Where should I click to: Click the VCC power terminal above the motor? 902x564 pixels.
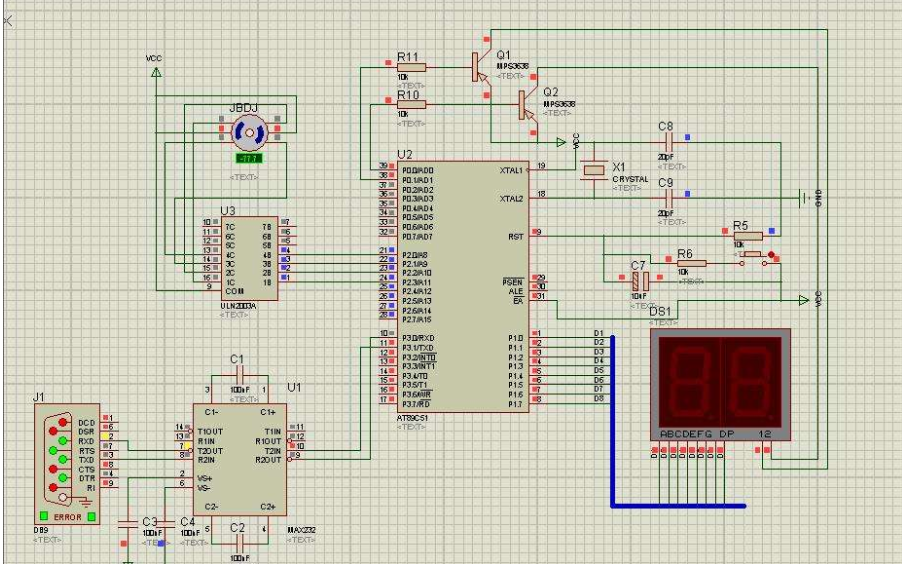tap(155, 72)
